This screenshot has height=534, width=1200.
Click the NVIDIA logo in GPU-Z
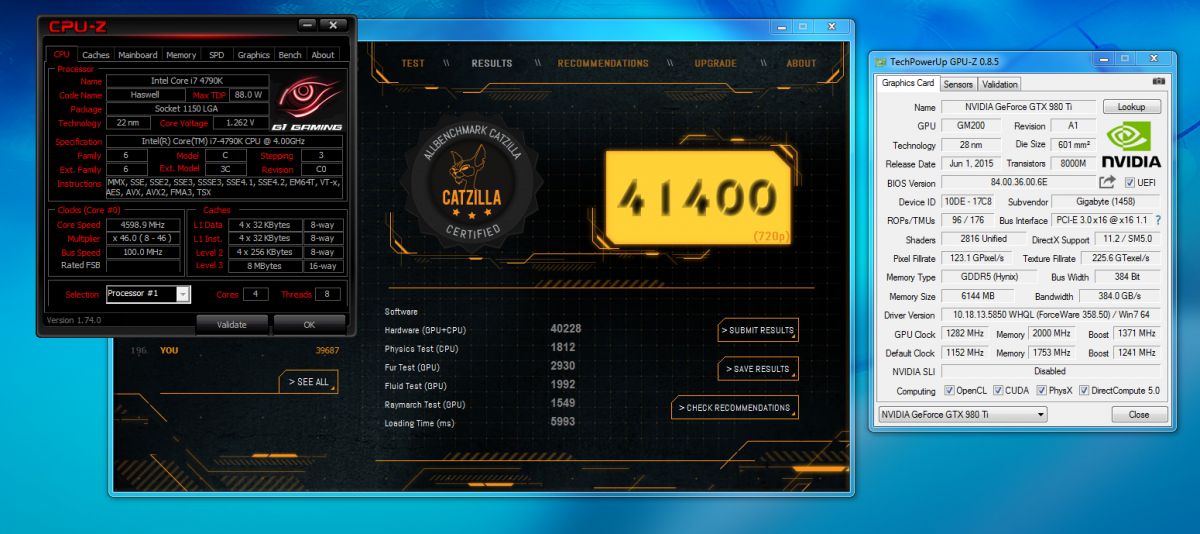pyautogui.click(x=1131, y=145)
